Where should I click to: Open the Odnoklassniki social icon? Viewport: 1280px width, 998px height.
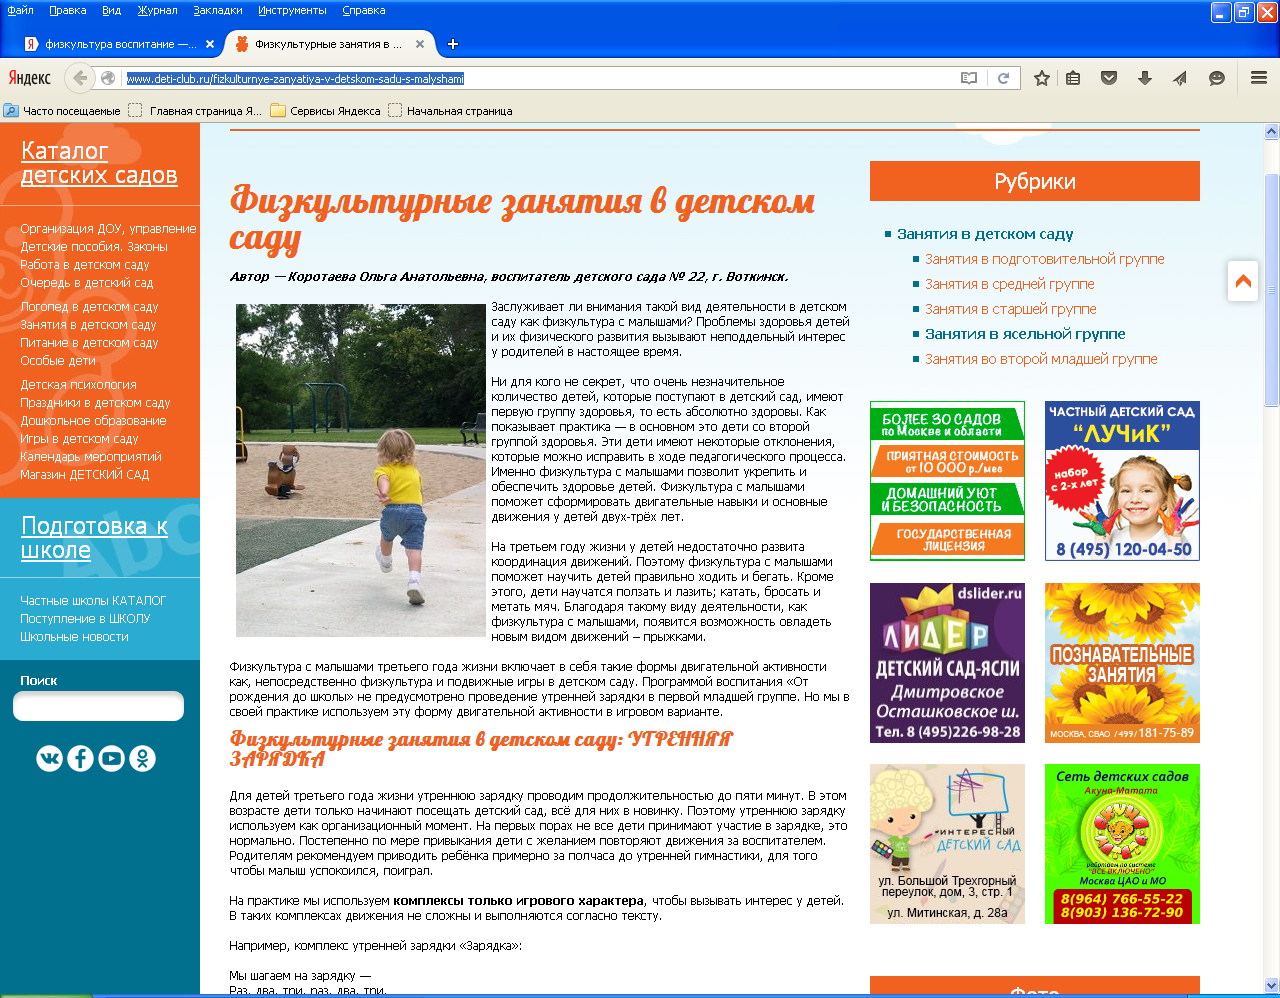pos(143,758)
